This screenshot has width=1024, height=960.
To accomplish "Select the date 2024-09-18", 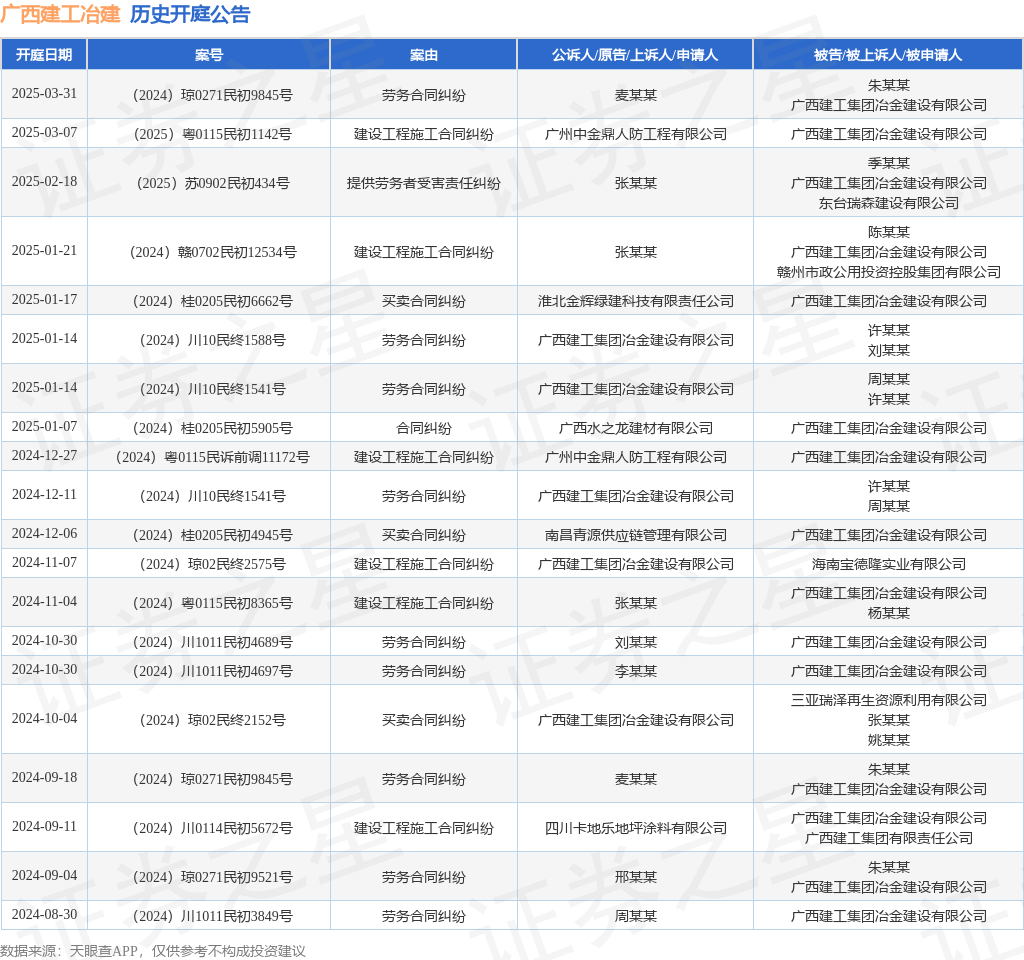I will point(44,777).
